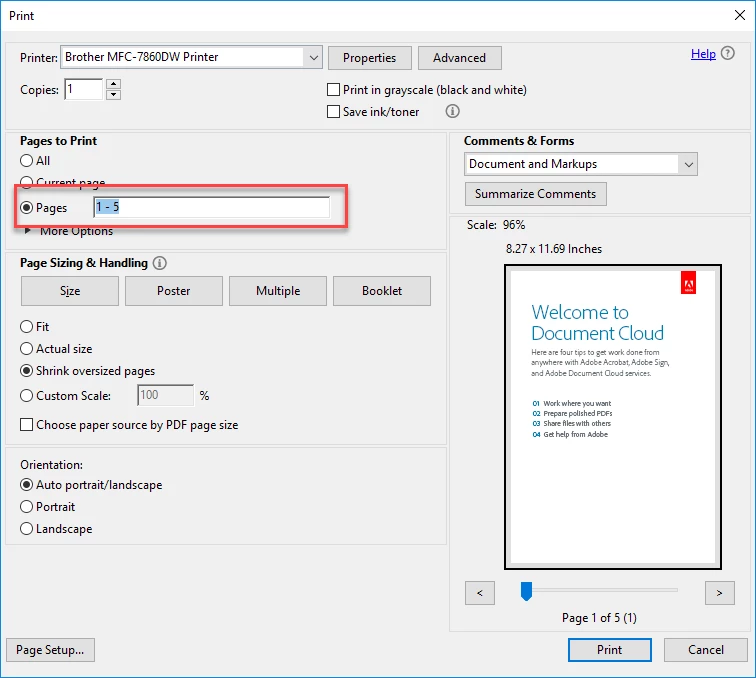
Task: Switch to Multiple pages per sheet
Action: click(278, 291)
